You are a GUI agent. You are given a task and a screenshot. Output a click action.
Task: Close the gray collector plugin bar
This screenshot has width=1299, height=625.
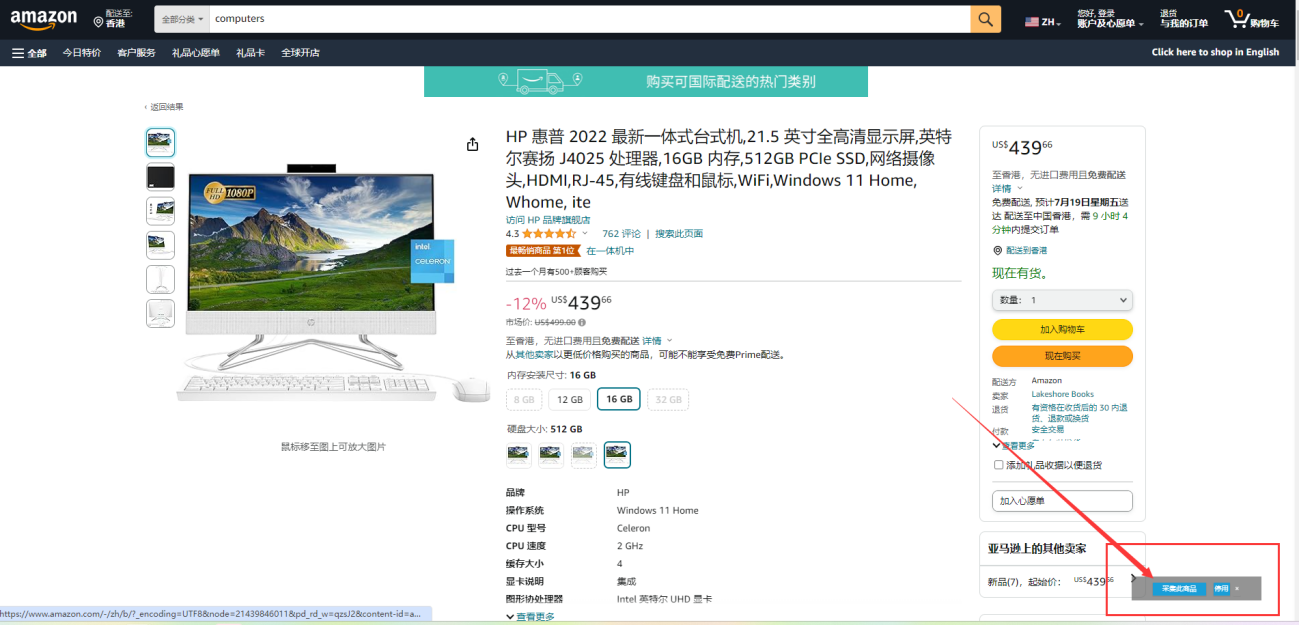tap(1237, 589)
